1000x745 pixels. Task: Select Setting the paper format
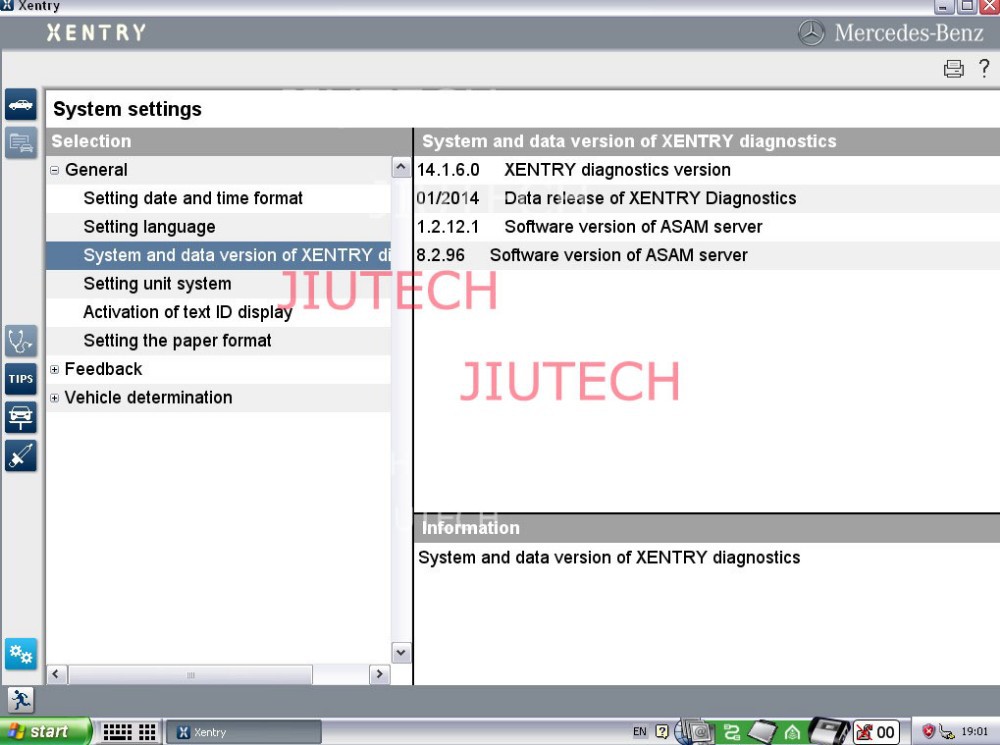tap(177, 341)
